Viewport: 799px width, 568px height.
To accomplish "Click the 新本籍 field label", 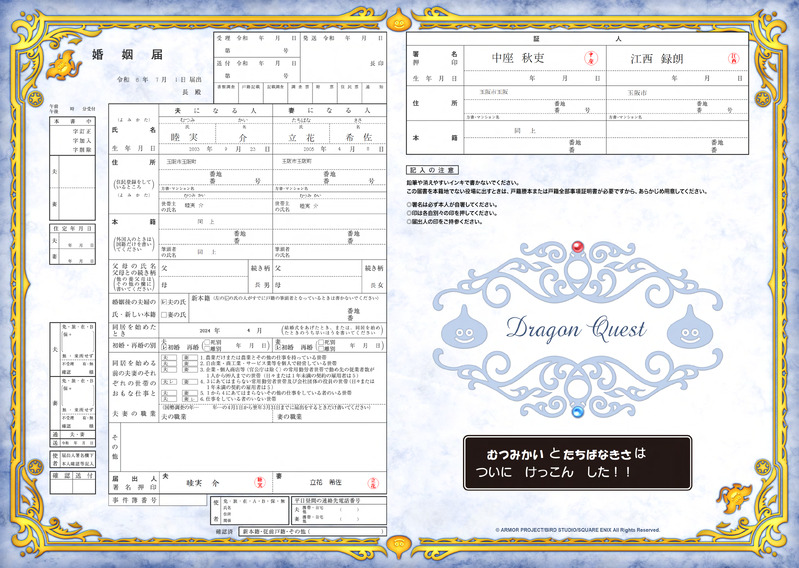I will coord(201,297).
